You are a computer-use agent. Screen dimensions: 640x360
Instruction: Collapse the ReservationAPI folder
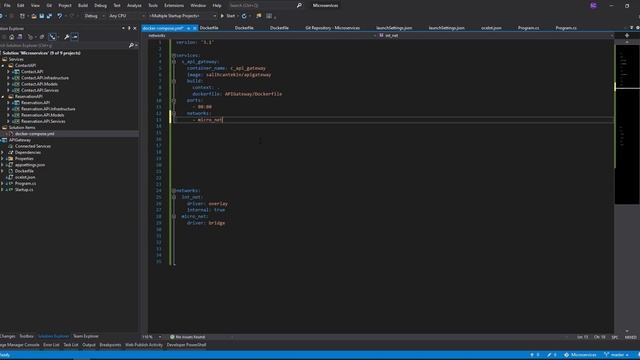(3, 96)
